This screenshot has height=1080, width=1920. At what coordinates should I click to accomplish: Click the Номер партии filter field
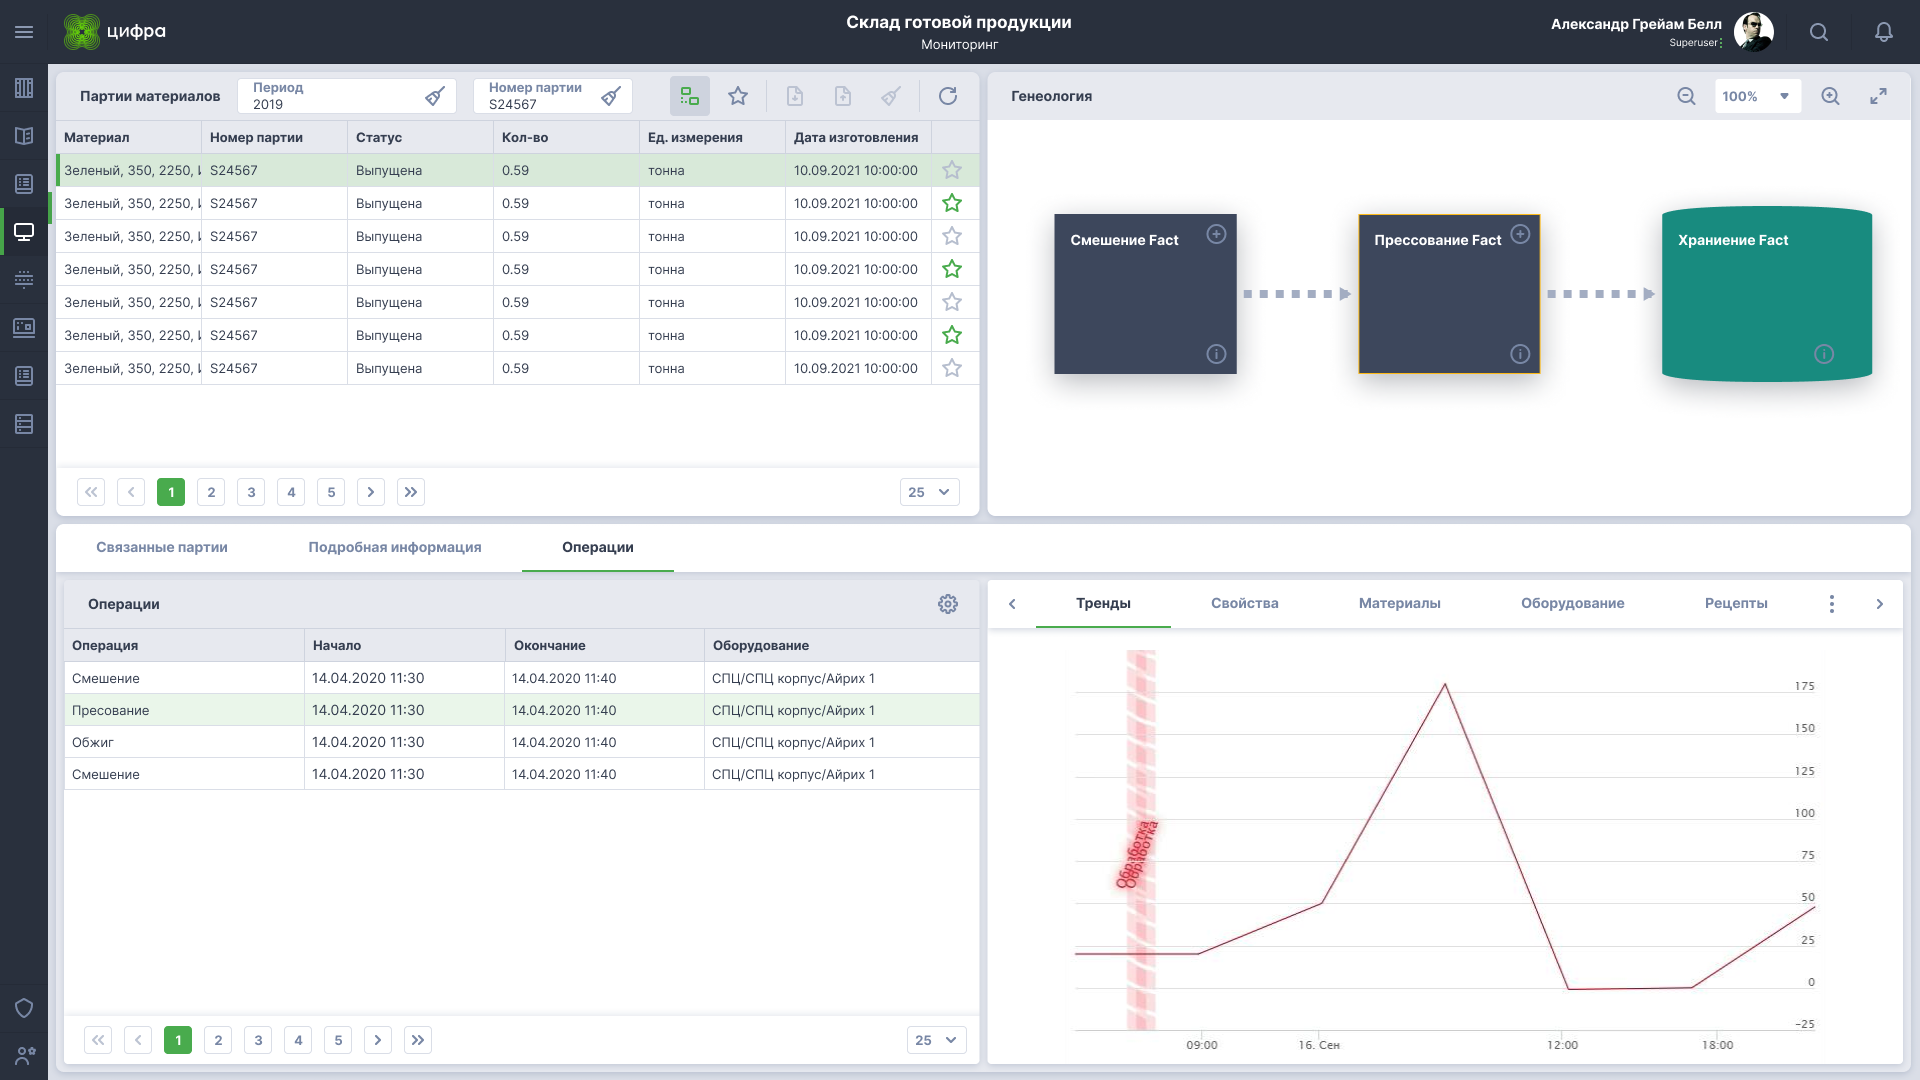click(553, 96)
